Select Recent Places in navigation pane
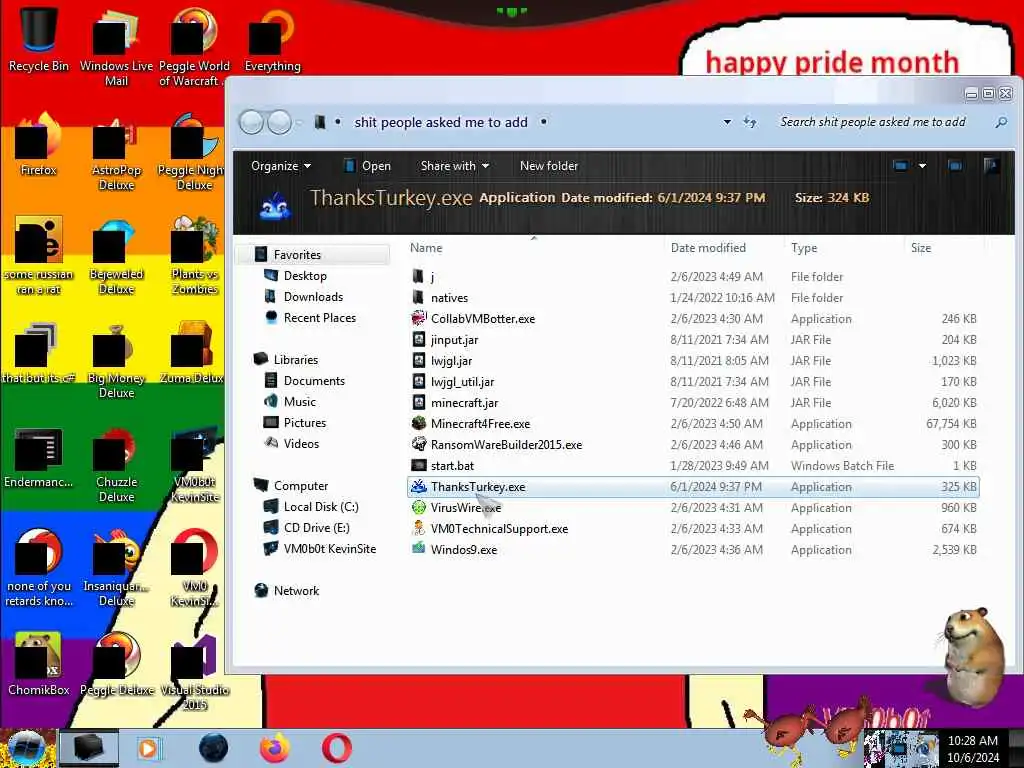This screenshot has width=1024, height=768. tap(320, 317)
